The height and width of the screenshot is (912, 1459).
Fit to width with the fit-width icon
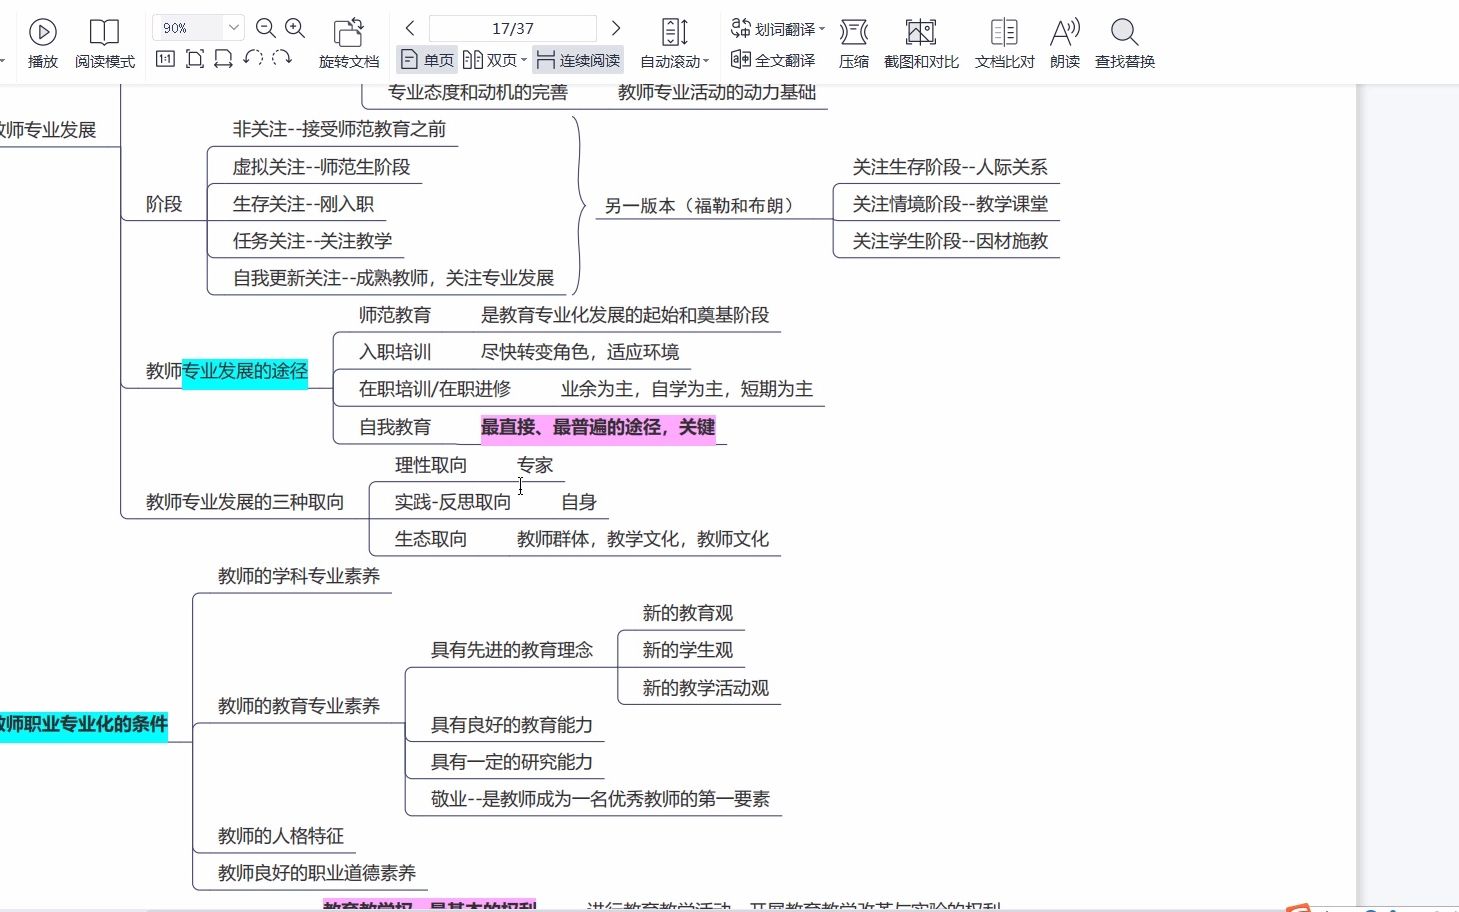click(224, 59)
